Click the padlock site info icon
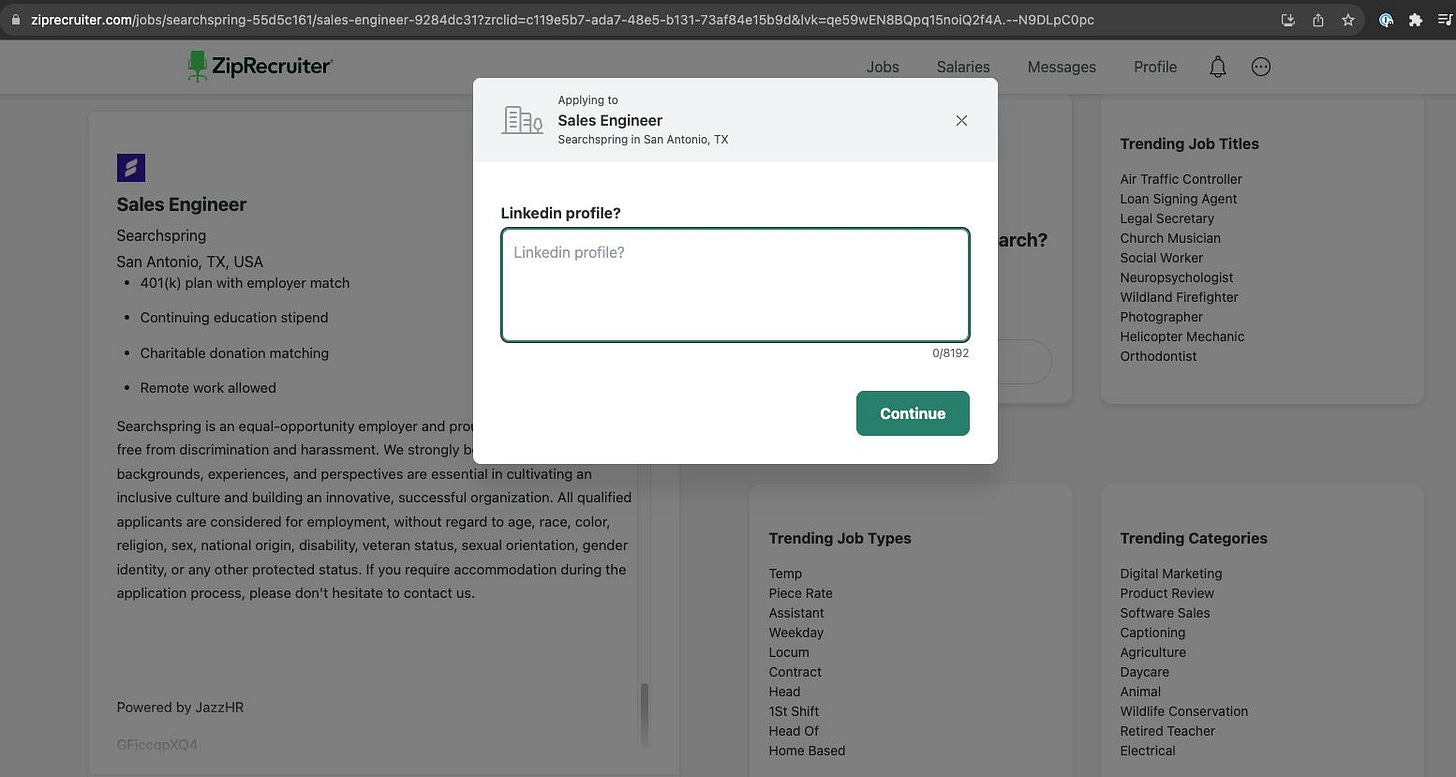The height and width of the screenshot is (777, 1456). (18, 20)
